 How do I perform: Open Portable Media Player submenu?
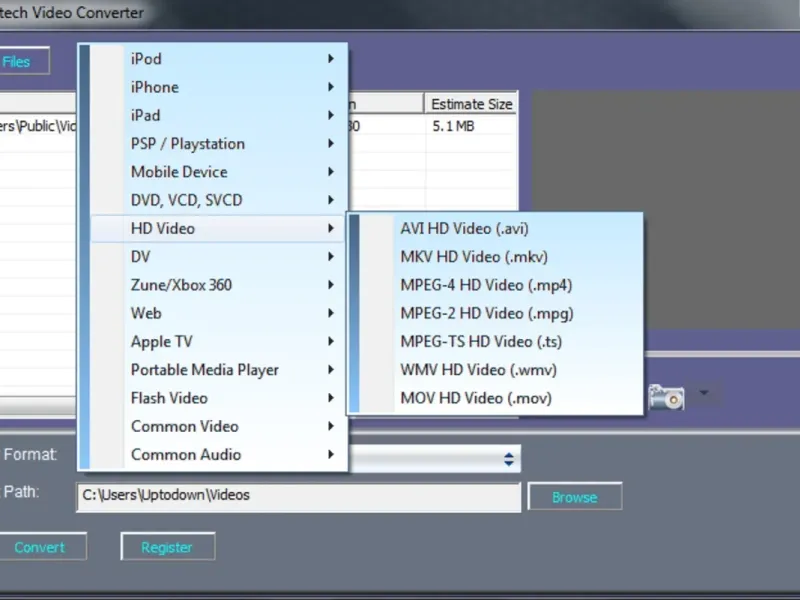219,370
